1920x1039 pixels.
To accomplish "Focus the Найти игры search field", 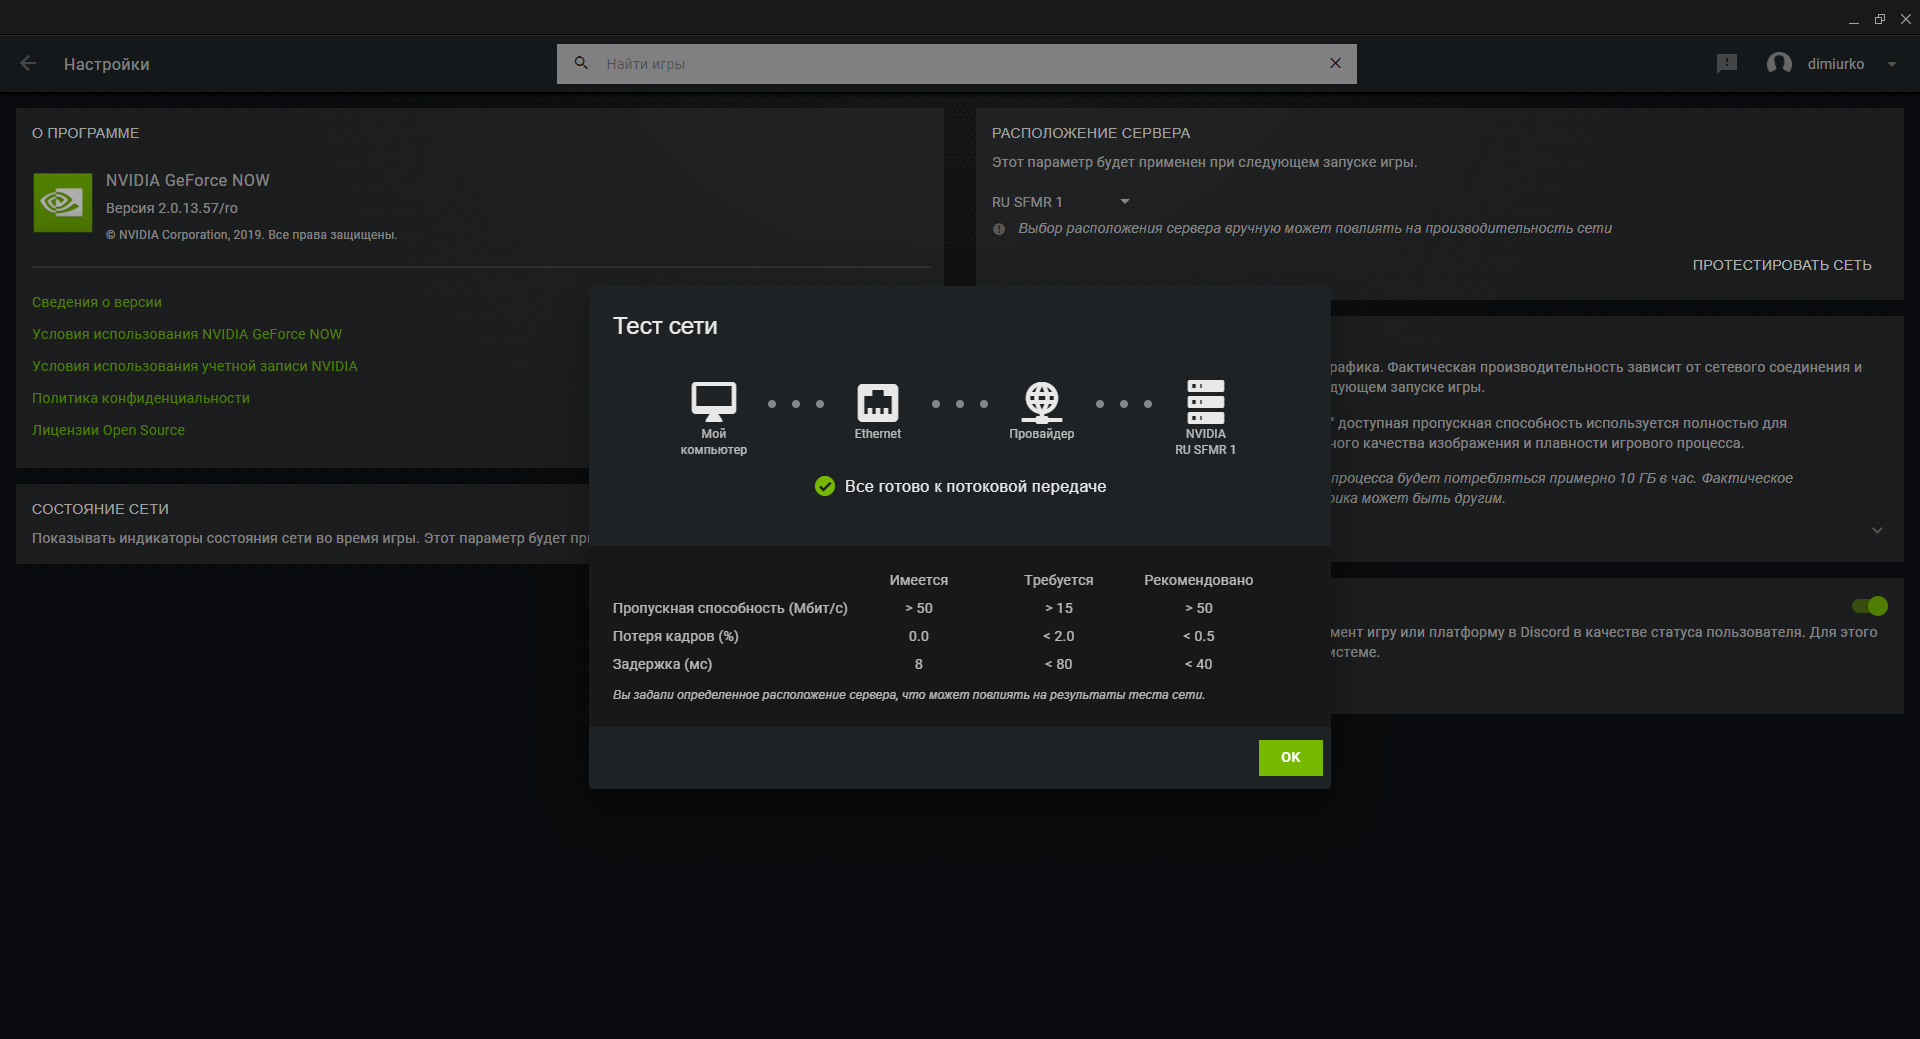I will [957, 64].
